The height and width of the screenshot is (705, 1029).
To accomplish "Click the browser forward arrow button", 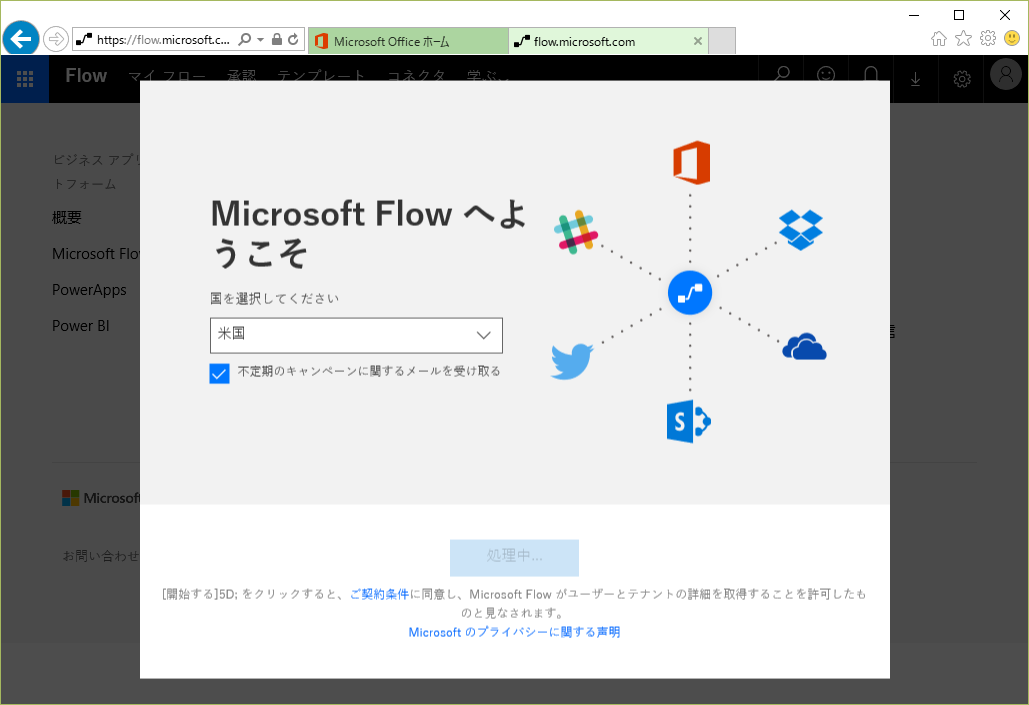I will [56, 39].
